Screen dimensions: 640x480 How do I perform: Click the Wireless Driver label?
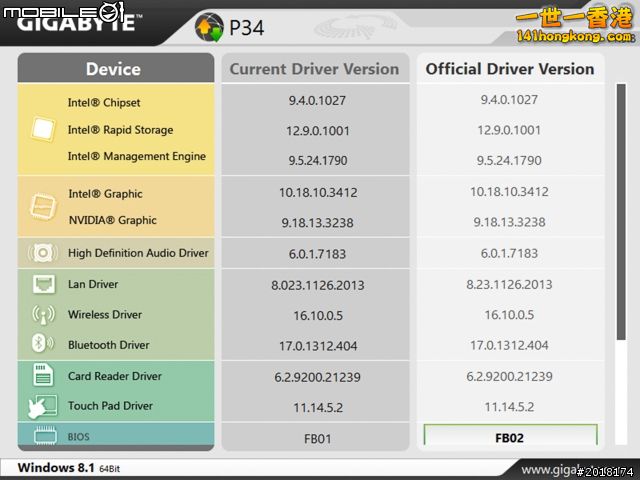105,315
